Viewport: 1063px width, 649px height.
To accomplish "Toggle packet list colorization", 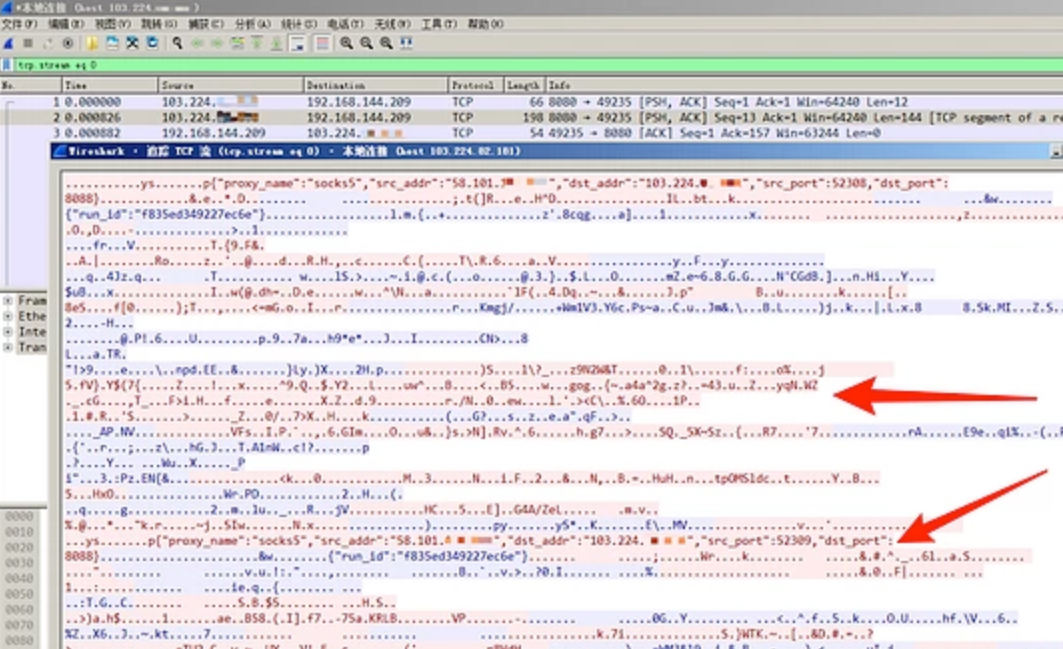I will point(322,43).
